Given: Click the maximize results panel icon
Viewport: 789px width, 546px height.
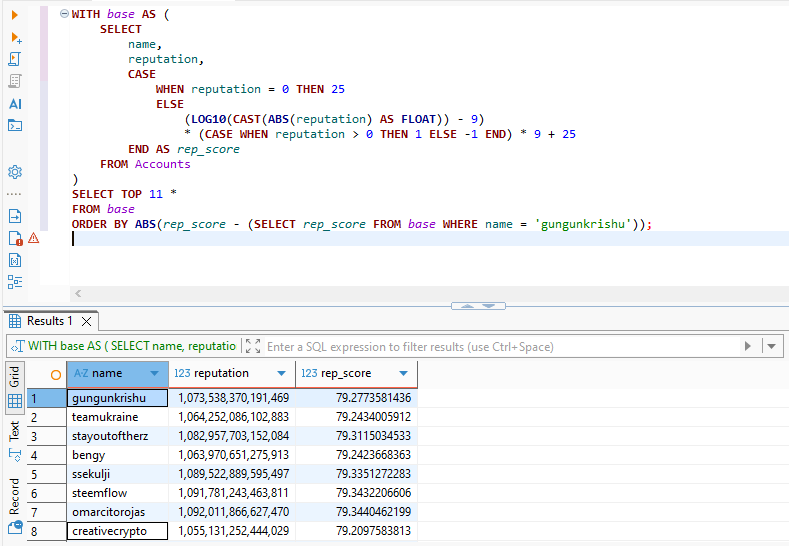Looking at the screenshot, I should click(x=253, y=346).
